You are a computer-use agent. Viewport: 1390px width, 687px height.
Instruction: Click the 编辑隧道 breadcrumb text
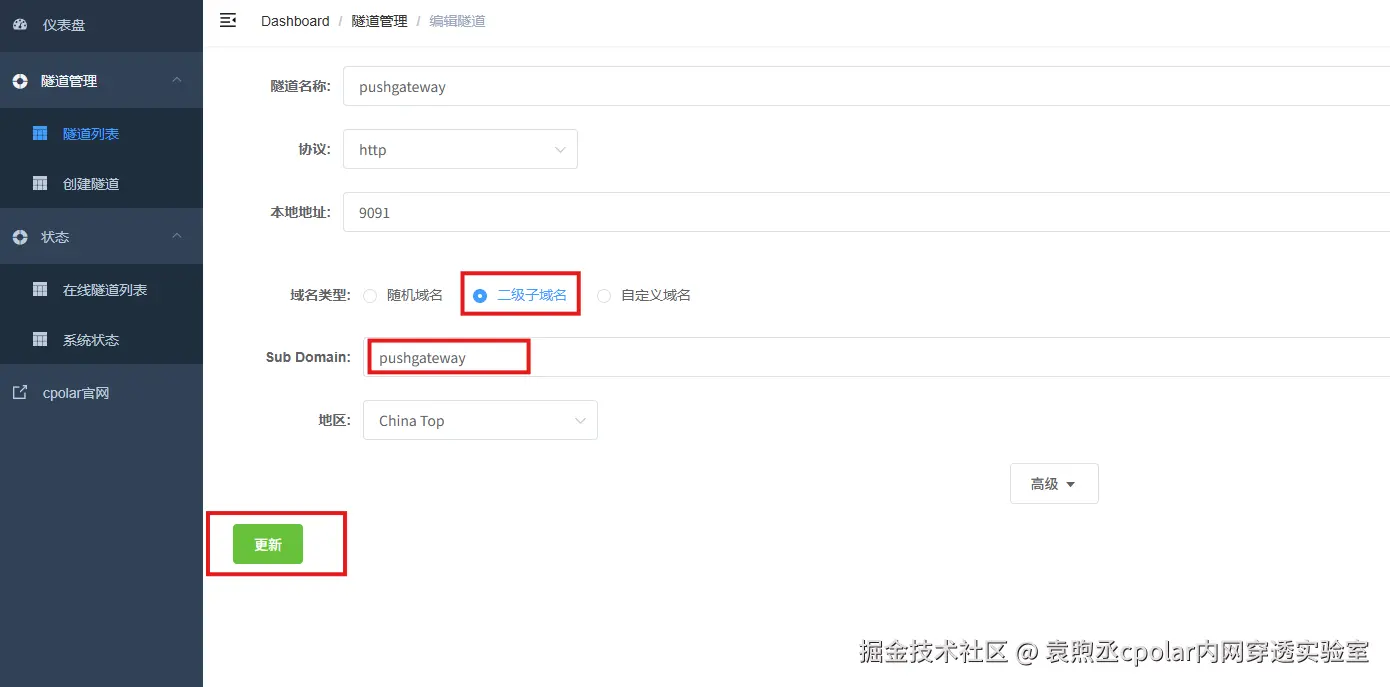pos(457,21)
